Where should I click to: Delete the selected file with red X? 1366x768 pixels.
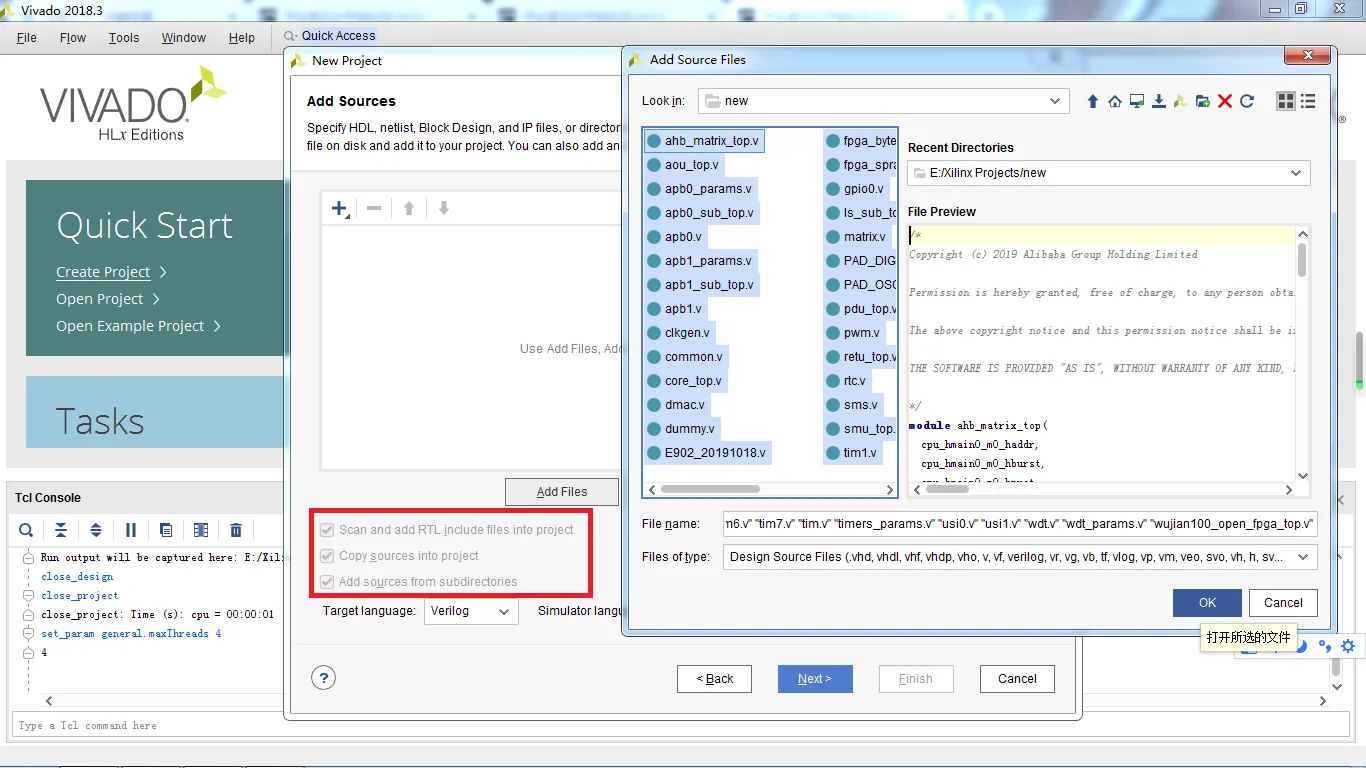(1224, 101)
